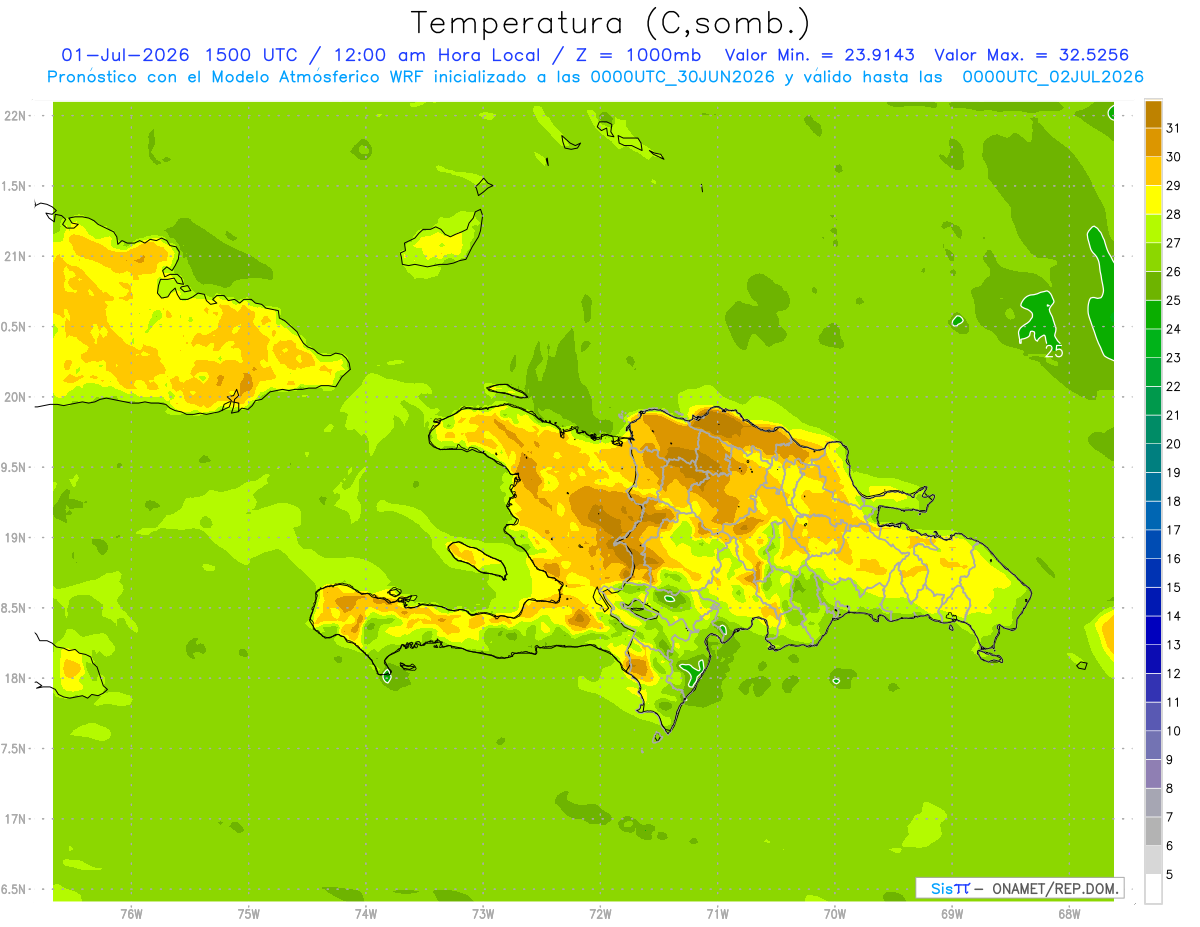The image size is (1200, 927).
Task: Select the date text '01-Jul-2026 1500 UTC'
Action: click(177, 56)
